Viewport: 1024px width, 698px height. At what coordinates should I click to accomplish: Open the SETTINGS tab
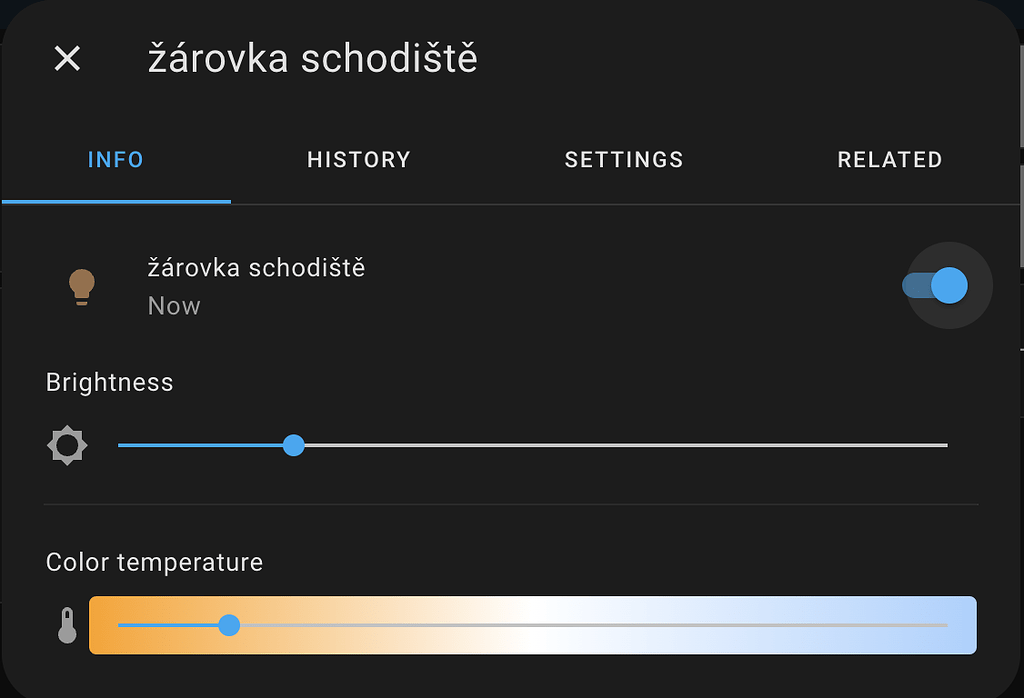(624, 159)
